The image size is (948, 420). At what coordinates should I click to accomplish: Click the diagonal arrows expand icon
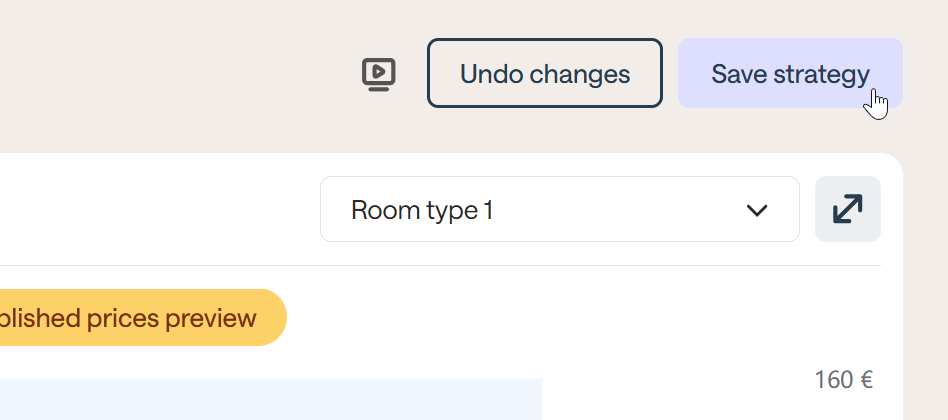[847, 209]
